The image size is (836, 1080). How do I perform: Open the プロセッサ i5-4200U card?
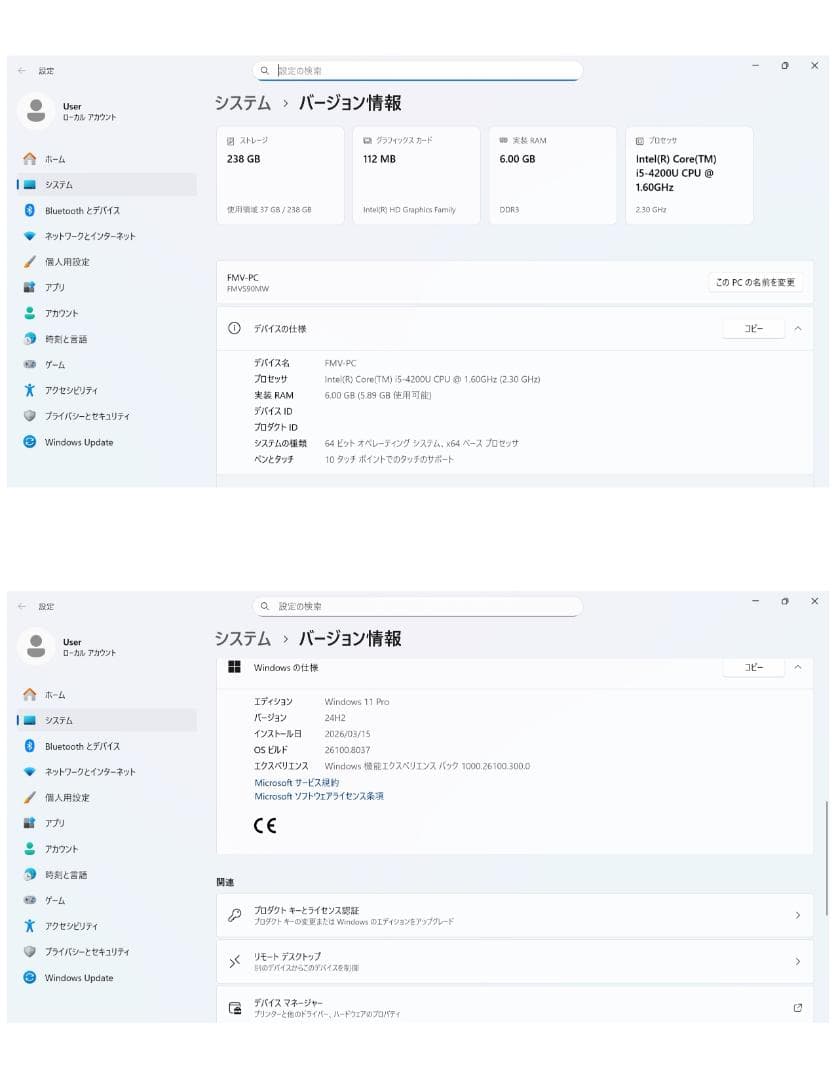point(689,176)
